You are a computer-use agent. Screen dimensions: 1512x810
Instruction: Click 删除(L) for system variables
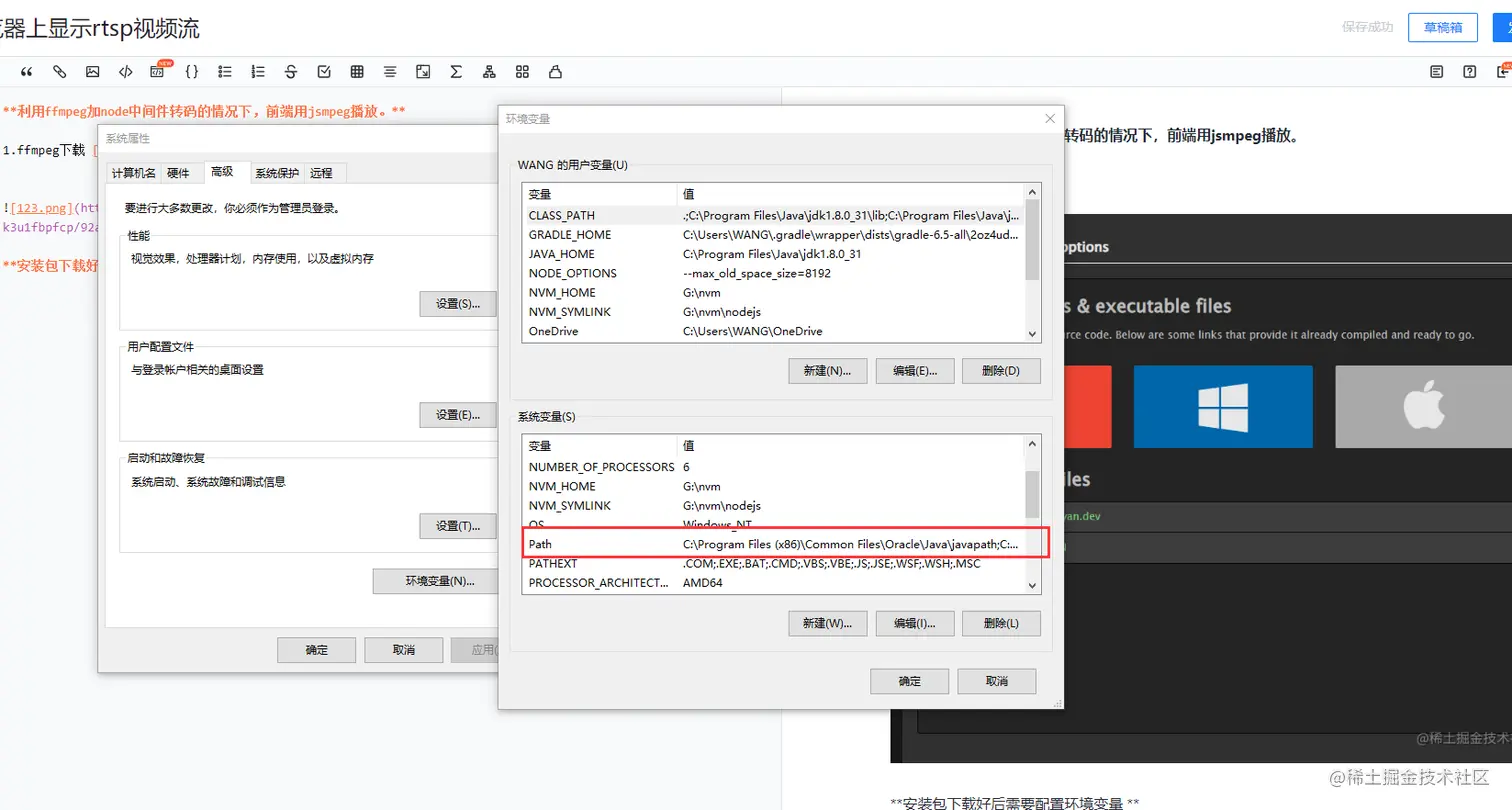tap(1001, 624)
